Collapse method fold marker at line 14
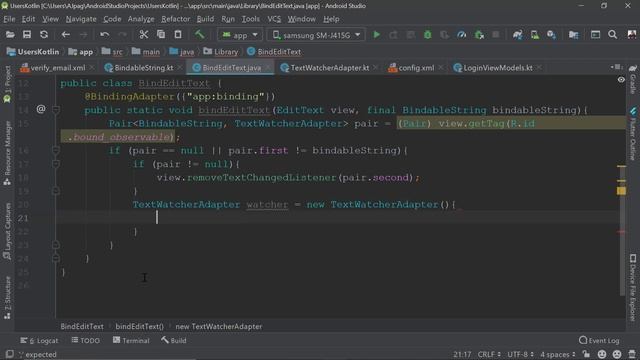The image size is (640, 360). pyautogui.click(x=56, y=109)
